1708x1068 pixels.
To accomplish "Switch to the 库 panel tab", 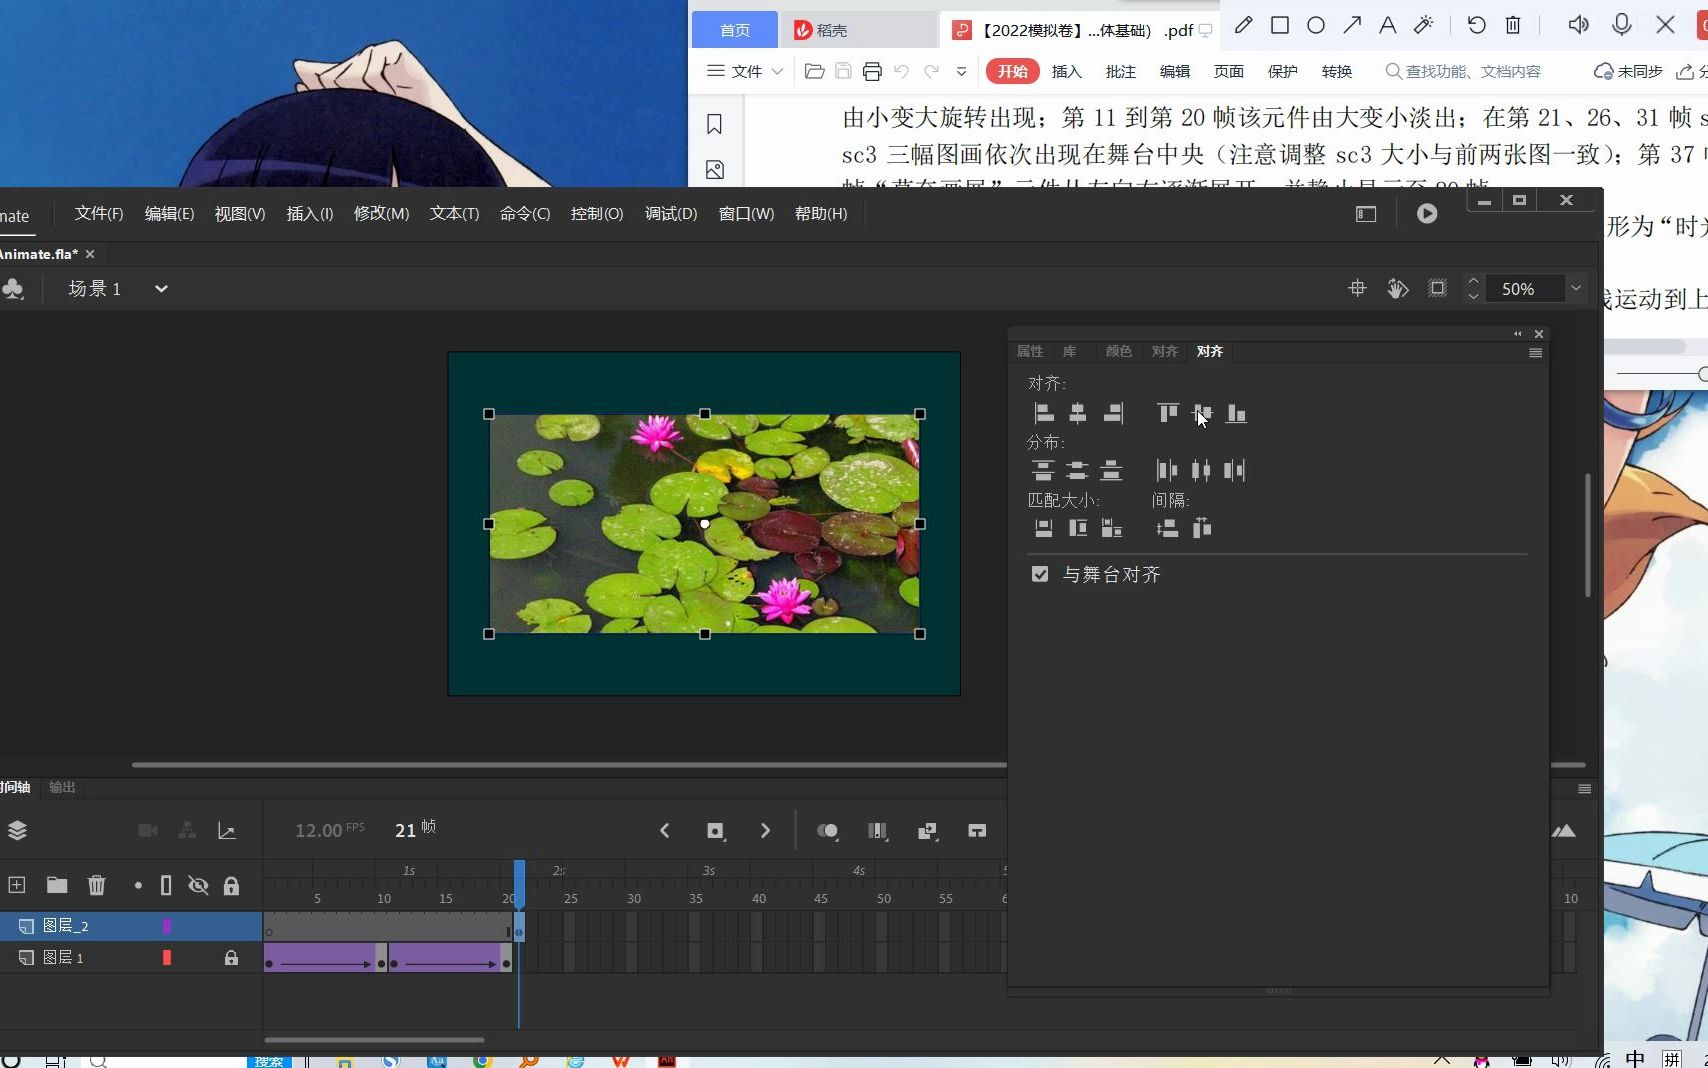I will tap(1069, 351).
